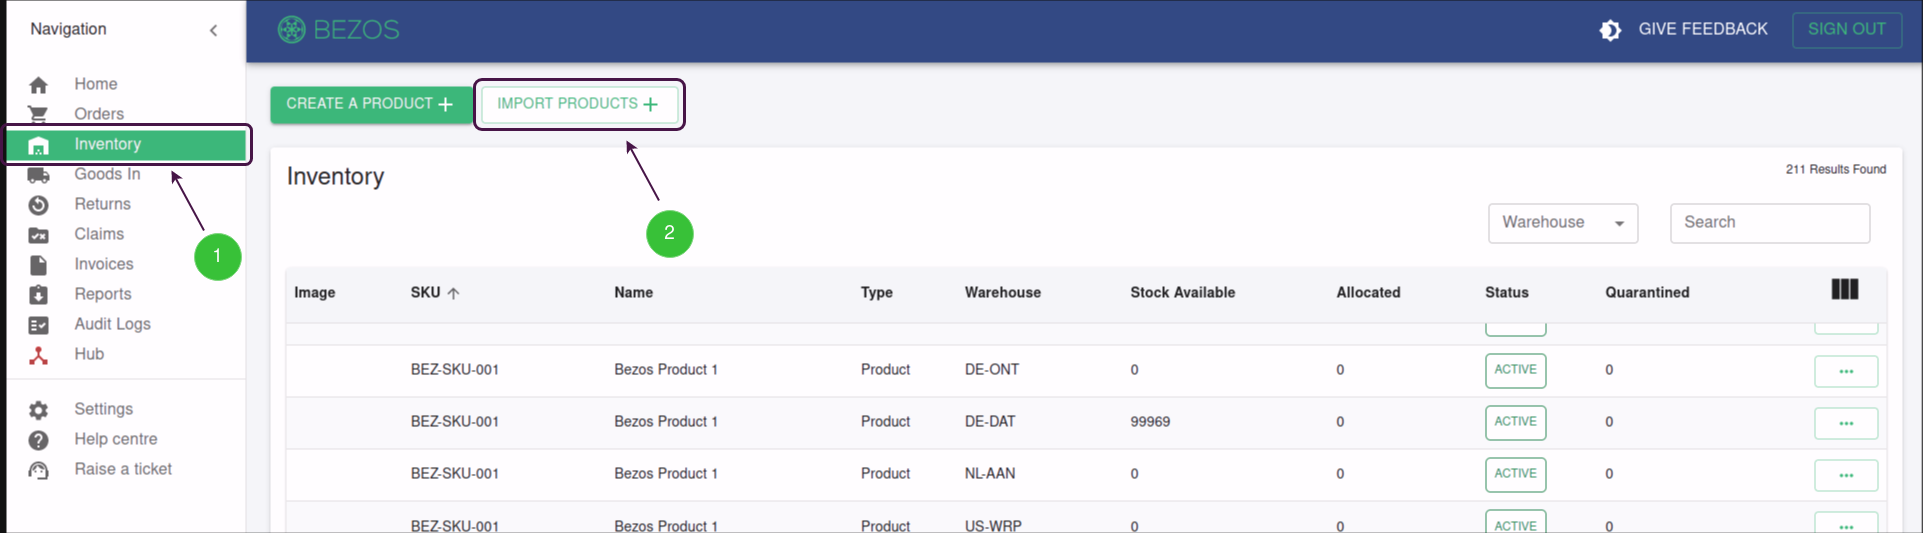The height and width of the screenshot is (533, 1923).
Task: Click the Goods In truck icon
Action: pos(38,175)
